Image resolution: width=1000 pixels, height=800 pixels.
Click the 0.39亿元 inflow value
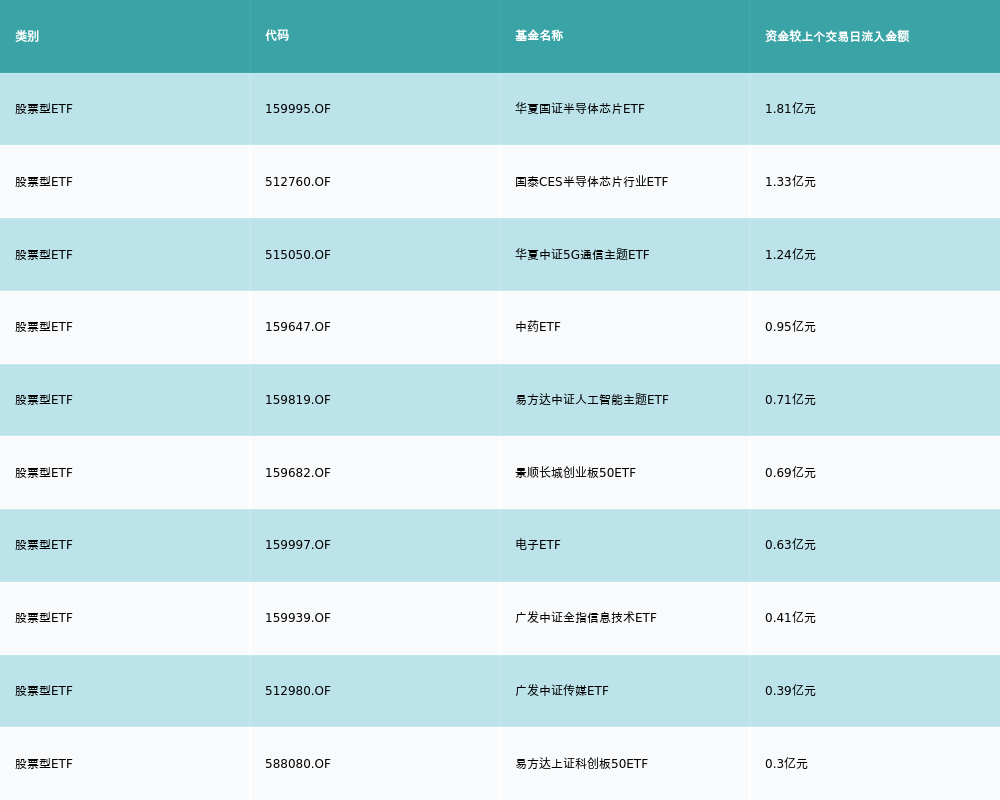tap(790, 691)
